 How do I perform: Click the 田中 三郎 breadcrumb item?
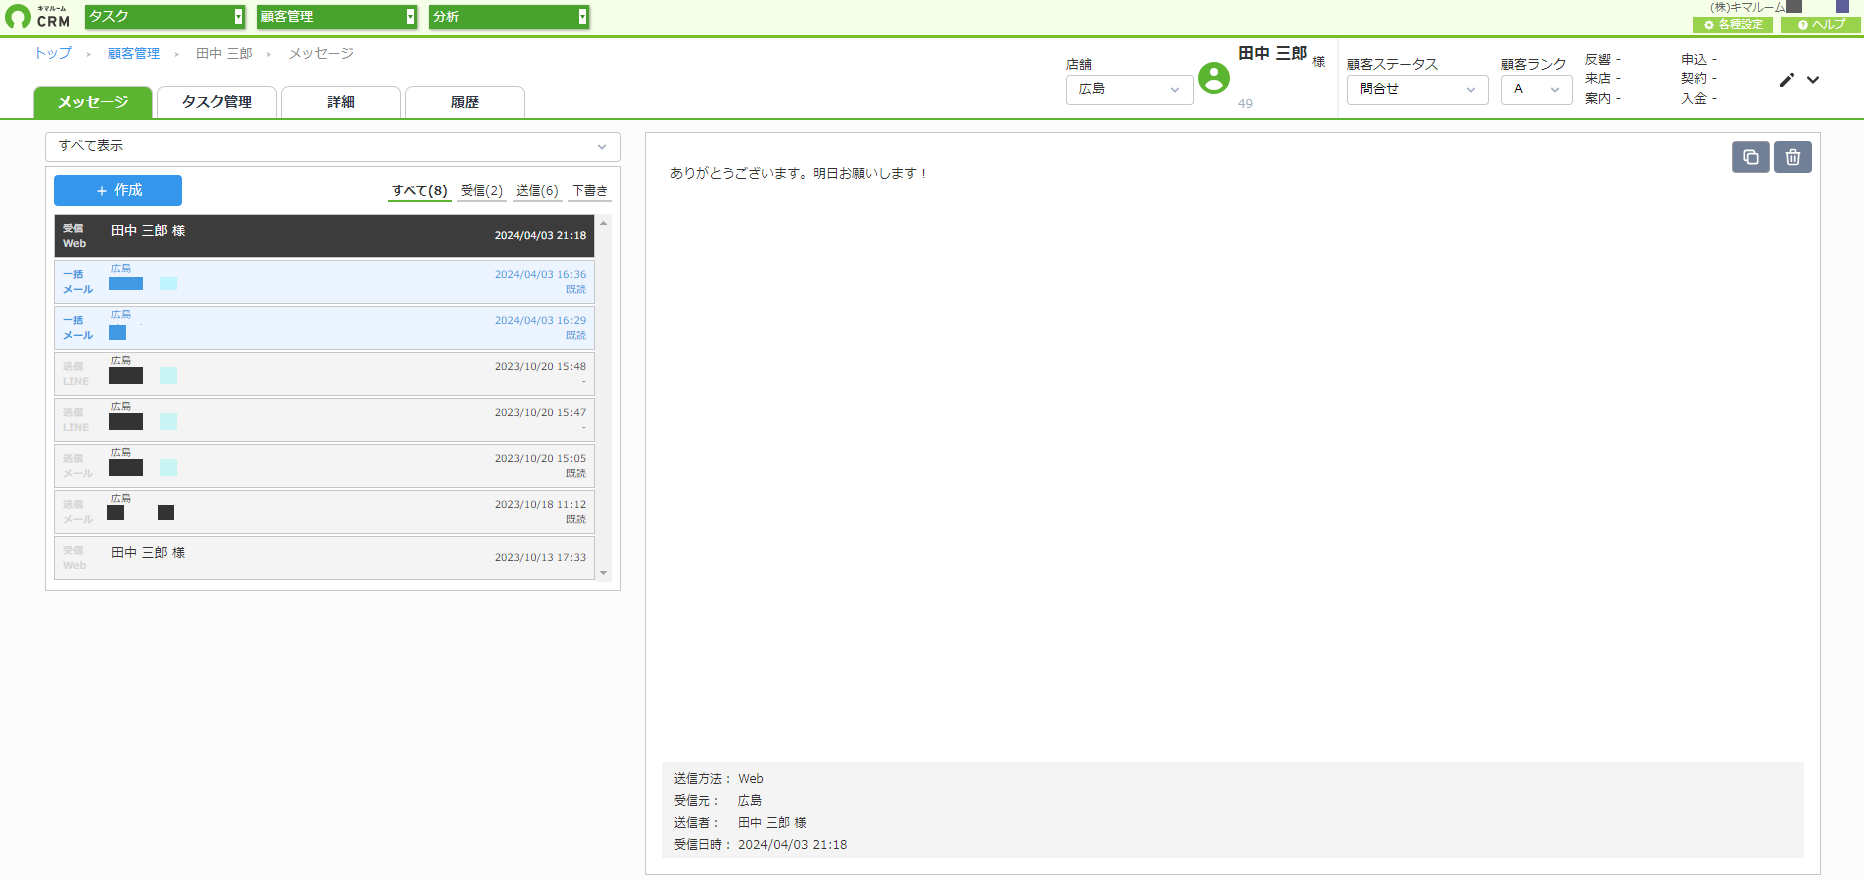(x=224, y=53)
